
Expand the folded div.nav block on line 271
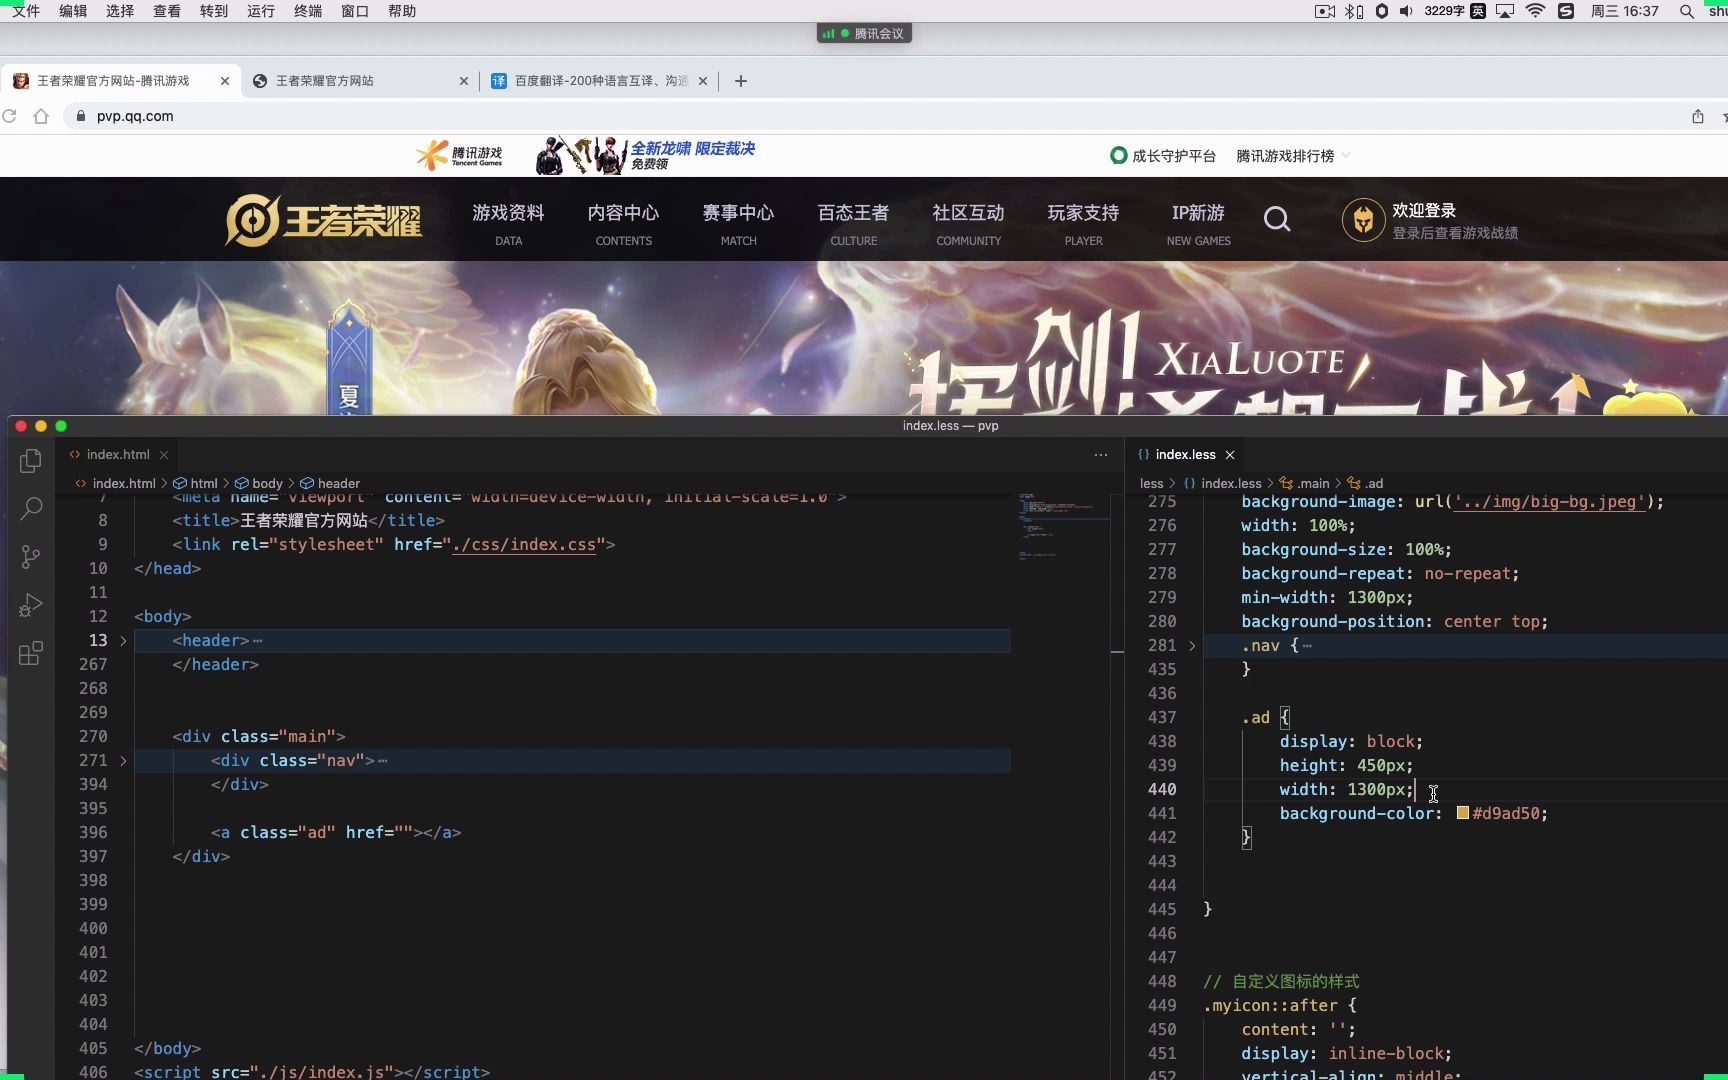124,760
